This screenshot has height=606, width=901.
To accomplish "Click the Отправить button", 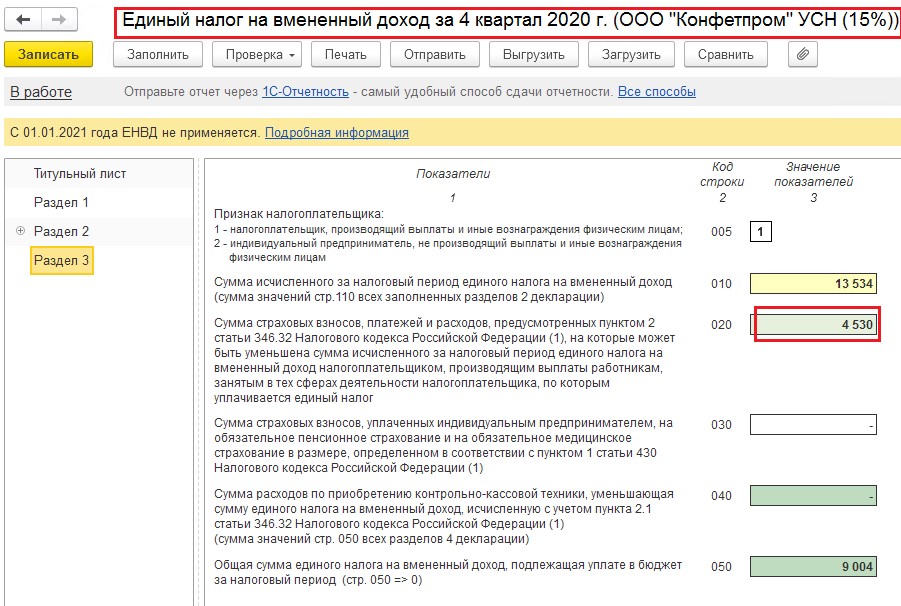I will tap(434, 55).
